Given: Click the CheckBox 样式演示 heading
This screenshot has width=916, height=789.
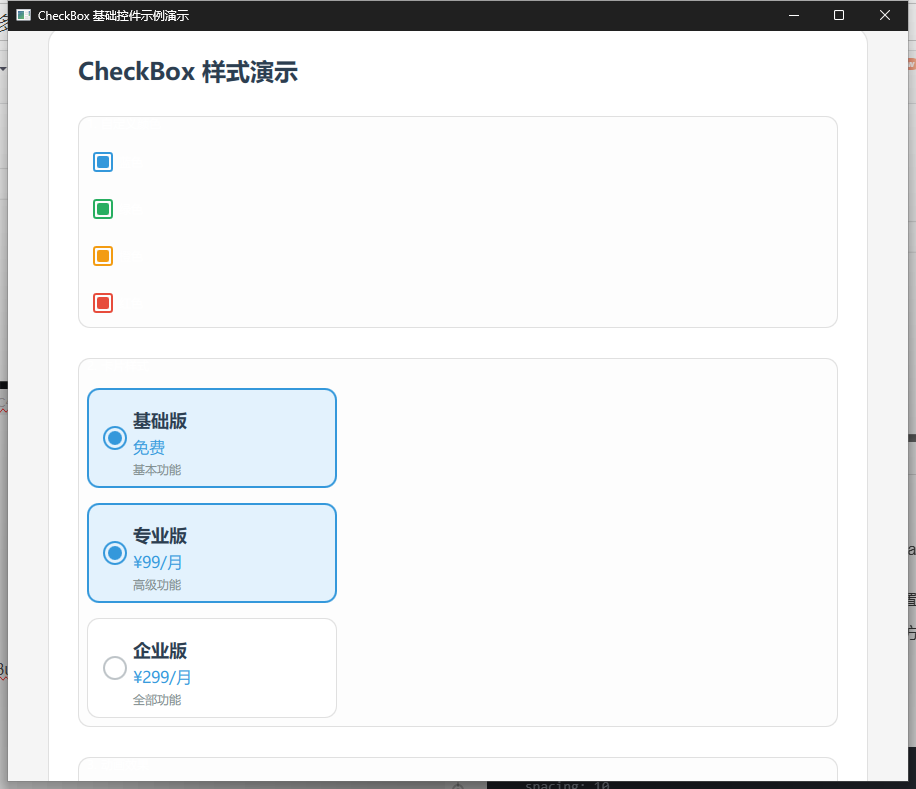Looking at the screenshot, I should [x=188, y=71].
